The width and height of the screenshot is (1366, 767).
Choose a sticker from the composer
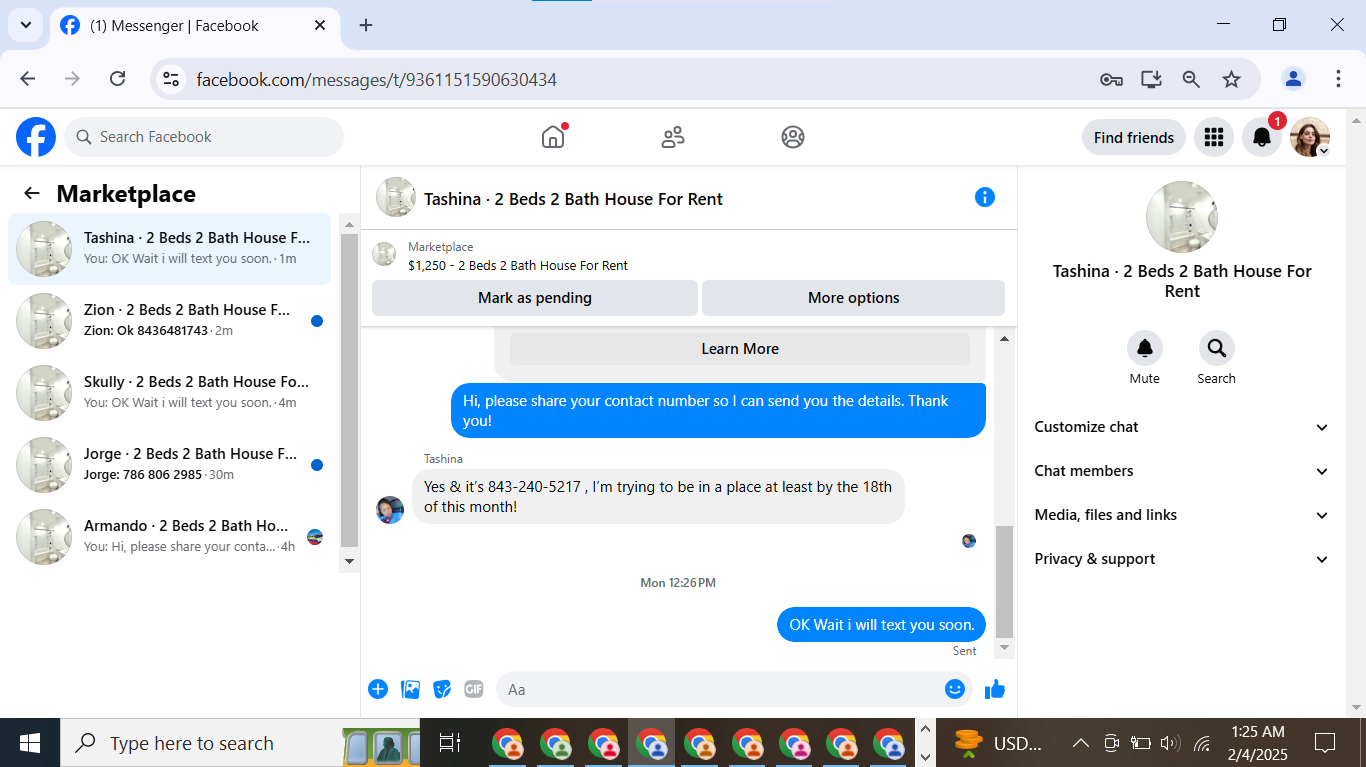click(442, 689)
